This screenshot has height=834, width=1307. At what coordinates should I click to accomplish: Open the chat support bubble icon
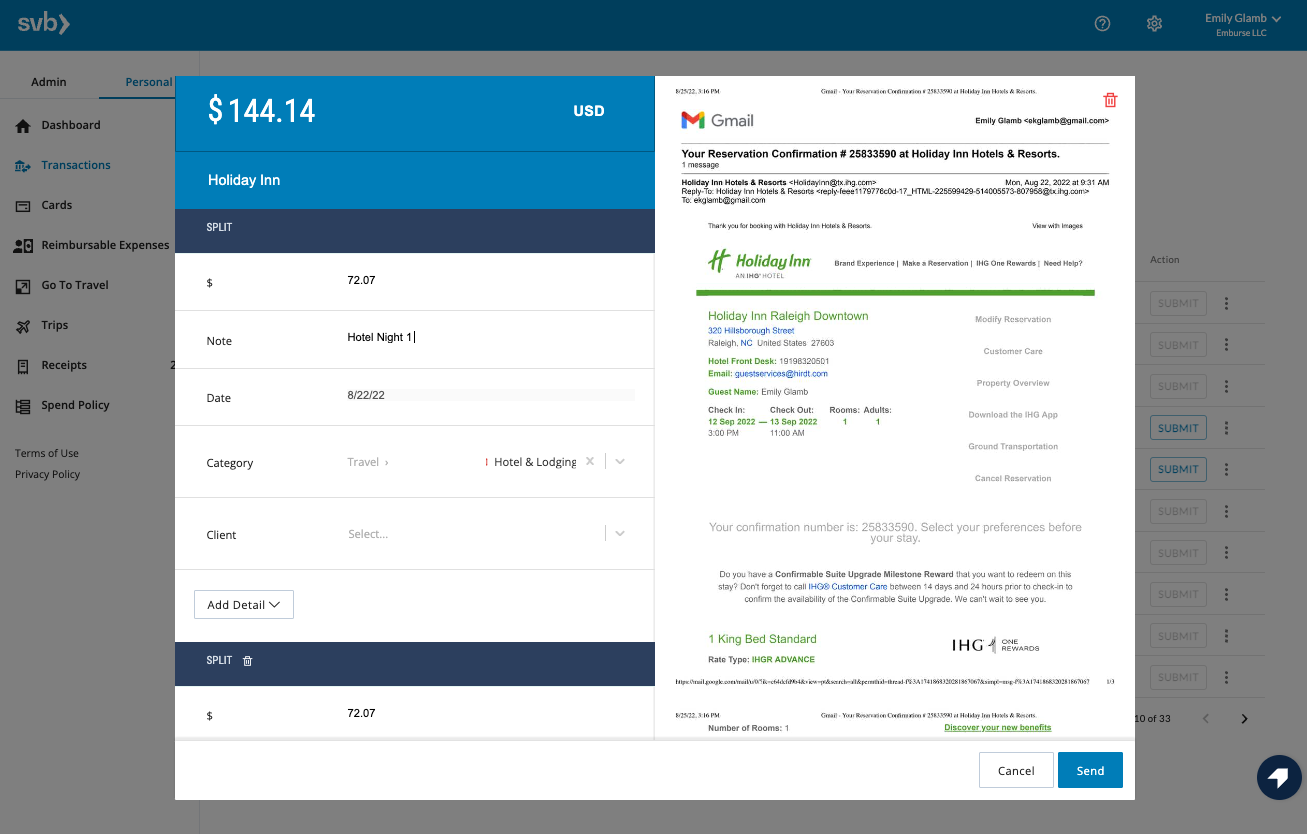click(1279, 777)
